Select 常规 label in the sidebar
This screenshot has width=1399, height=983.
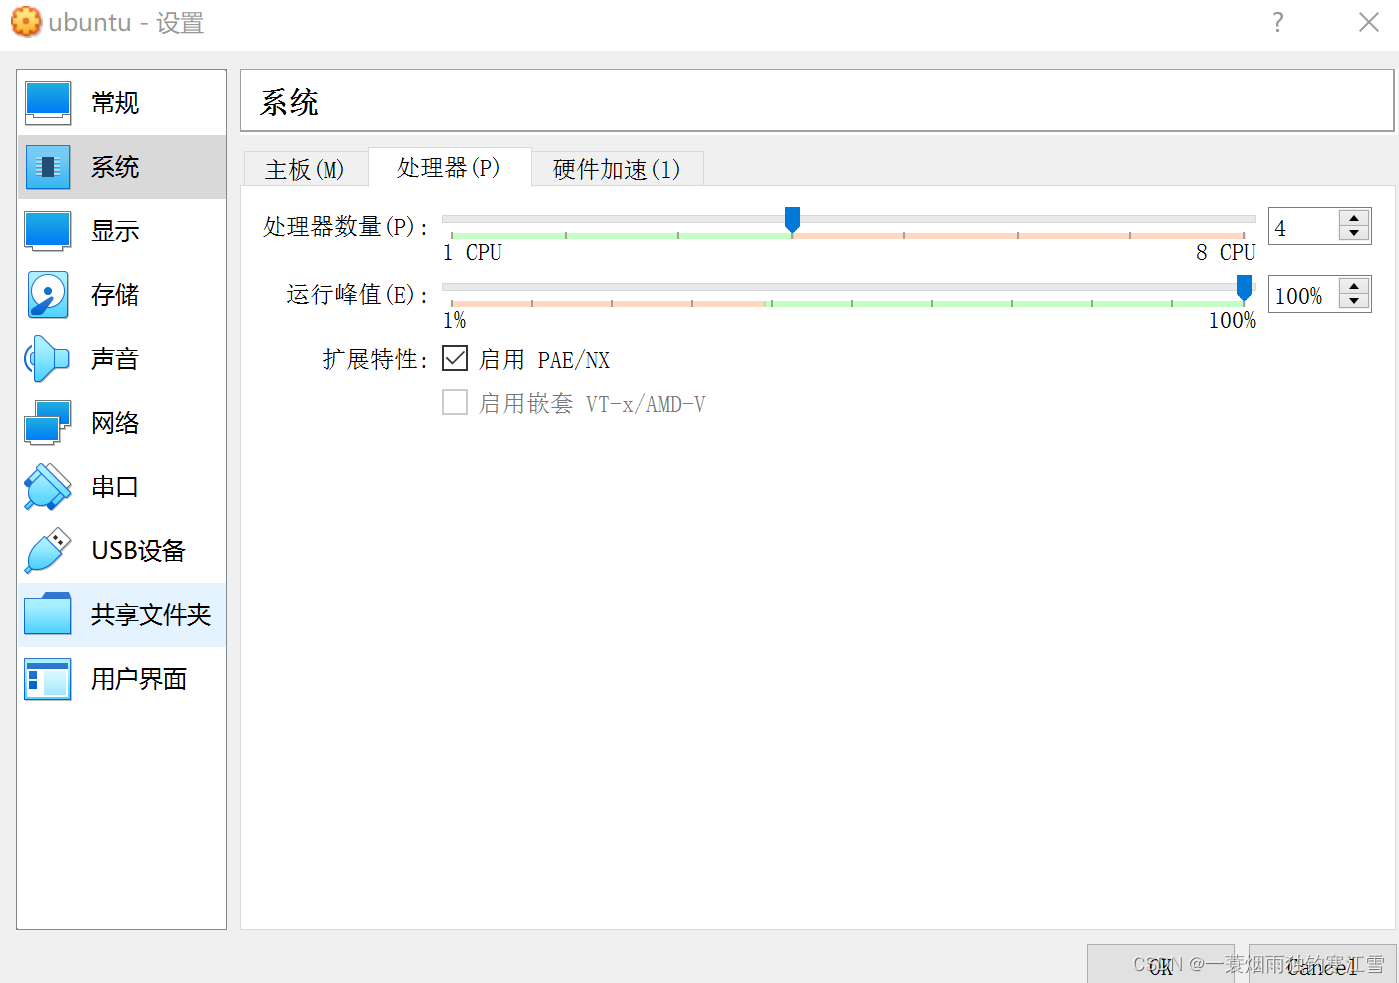pyautogui.click(x=115, y=103)
